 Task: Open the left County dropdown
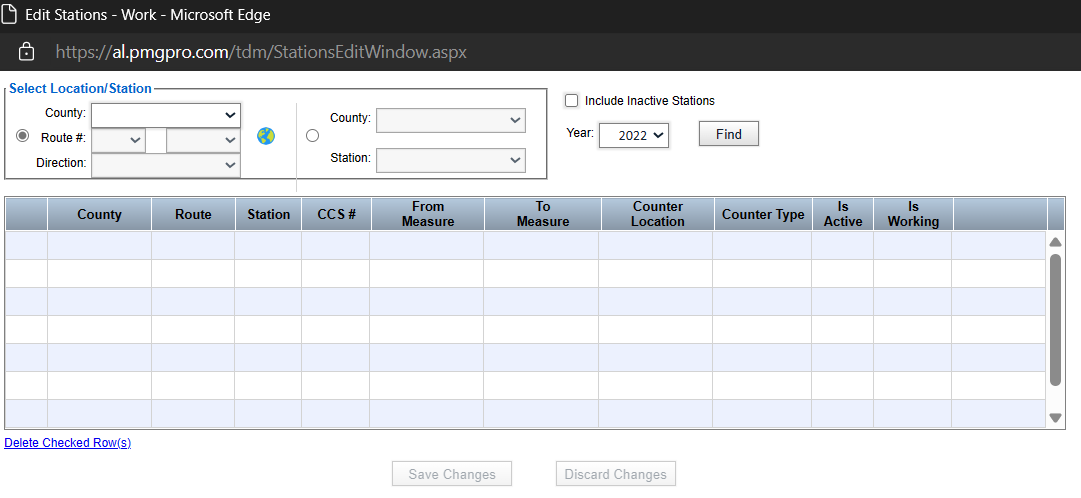pyautogui.click(x=166, y=115)
